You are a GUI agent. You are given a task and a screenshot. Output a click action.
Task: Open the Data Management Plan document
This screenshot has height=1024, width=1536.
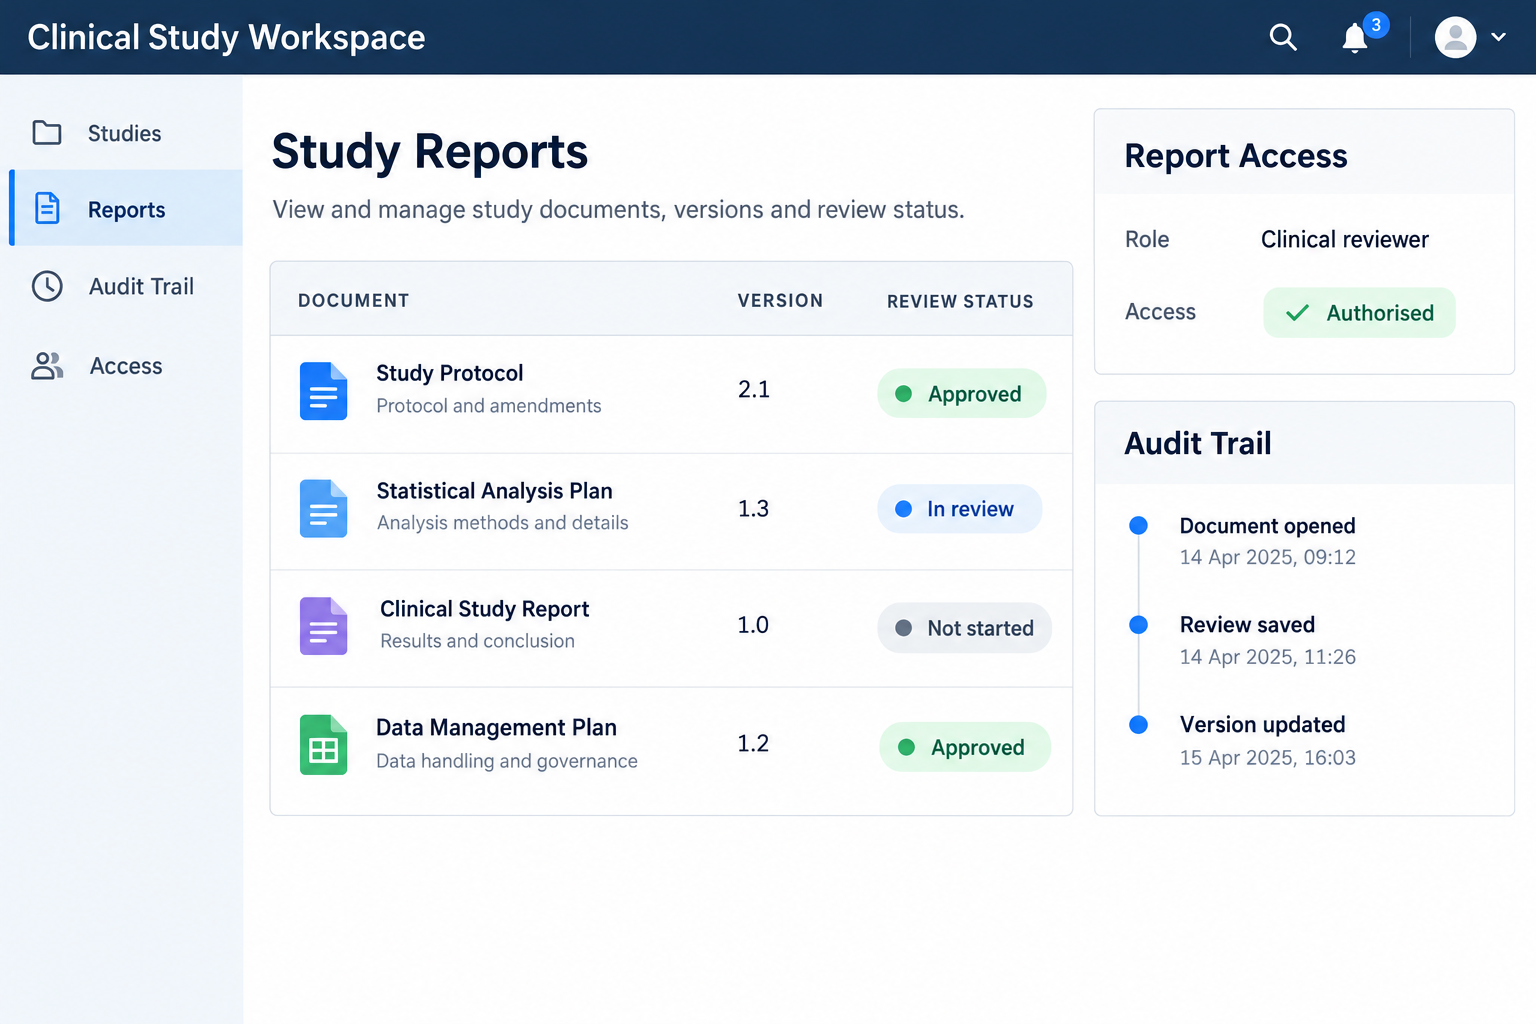tap(496, 728)
